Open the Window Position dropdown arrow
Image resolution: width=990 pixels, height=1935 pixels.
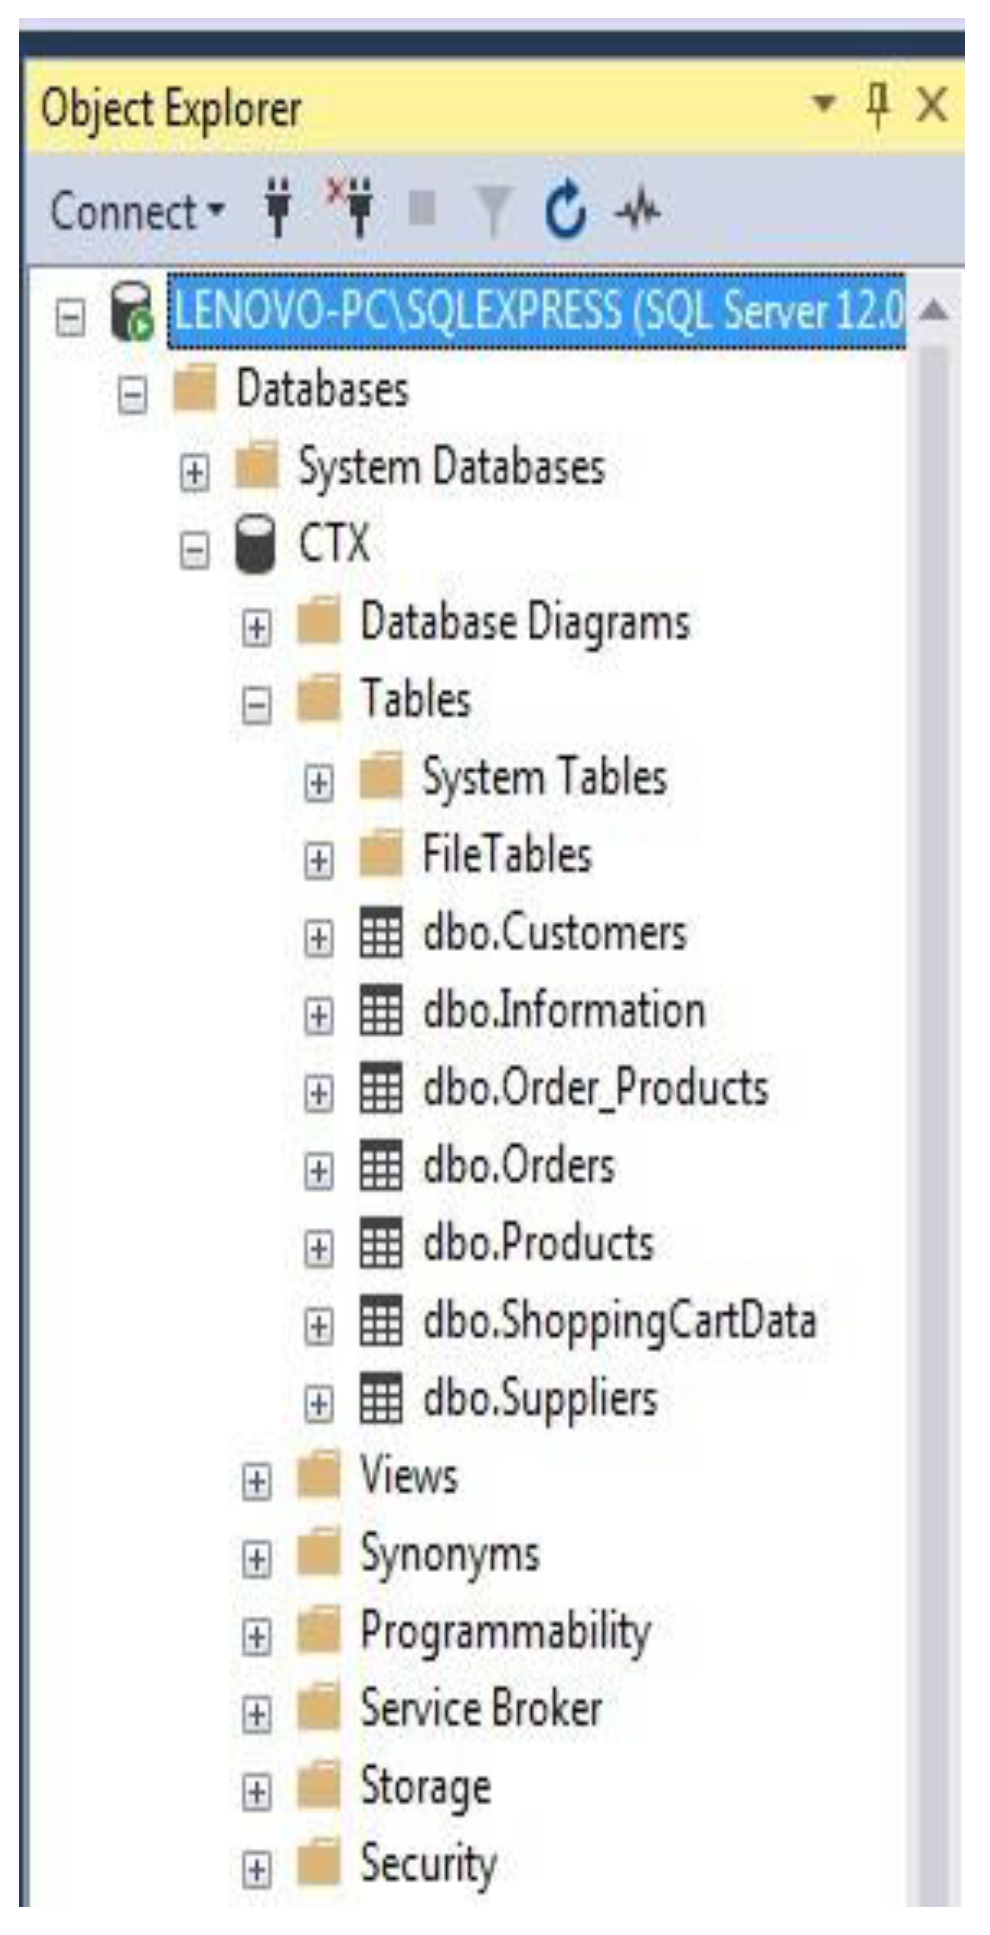click(x=824, y=102)
